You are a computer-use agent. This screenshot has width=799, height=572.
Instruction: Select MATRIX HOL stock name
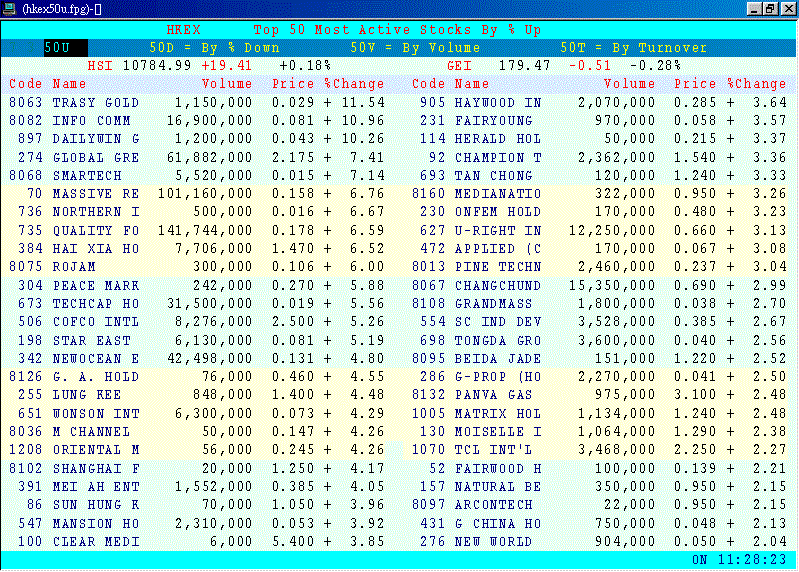[x=498, y=414]
